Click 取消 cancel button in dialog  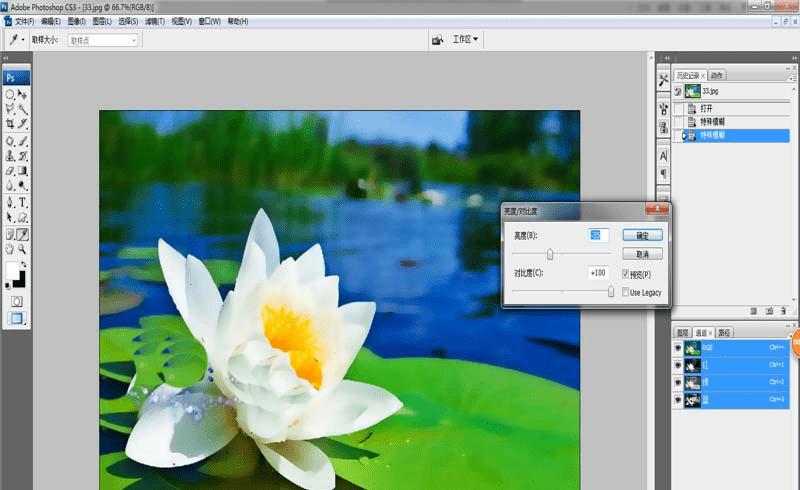coord(642,254)
